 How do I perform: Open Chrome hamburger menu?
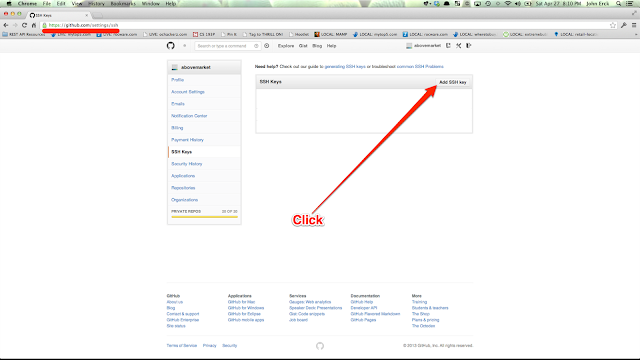coord(634,25)
